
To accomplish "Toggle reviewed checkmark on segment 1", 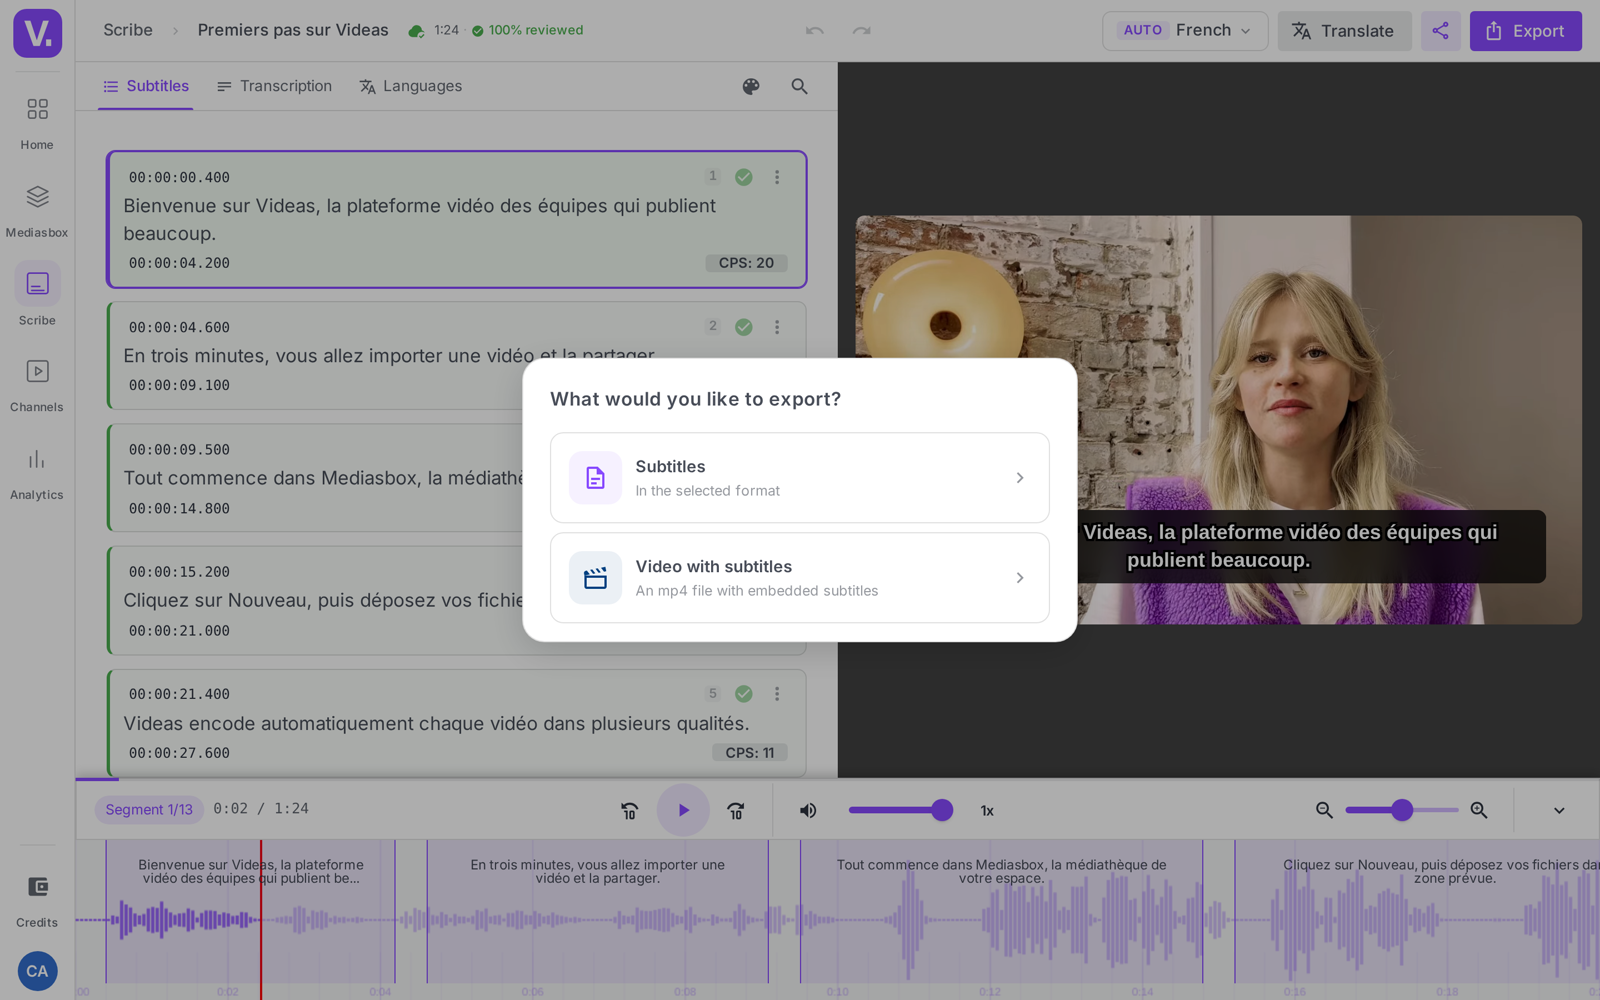I will tap(744, 177).
